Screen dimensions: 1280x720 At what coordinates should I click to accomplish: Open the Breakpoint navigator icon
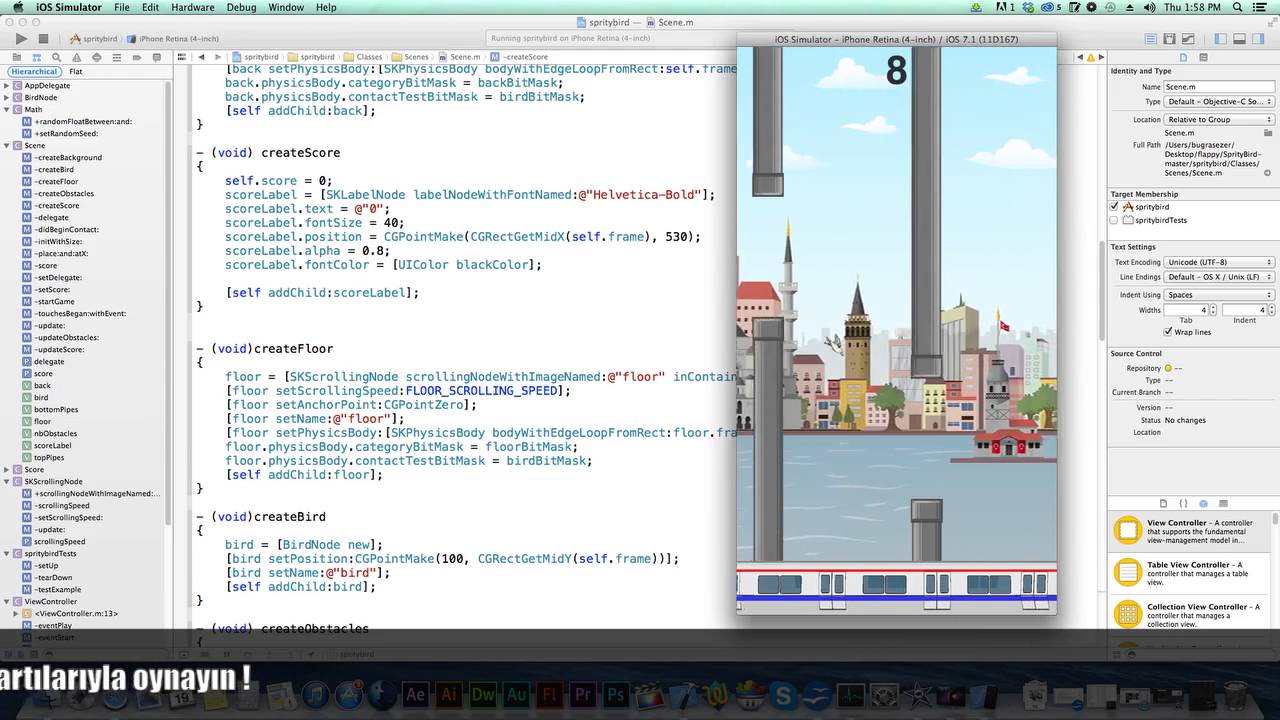pyautogui.click(x=138, y=58)
